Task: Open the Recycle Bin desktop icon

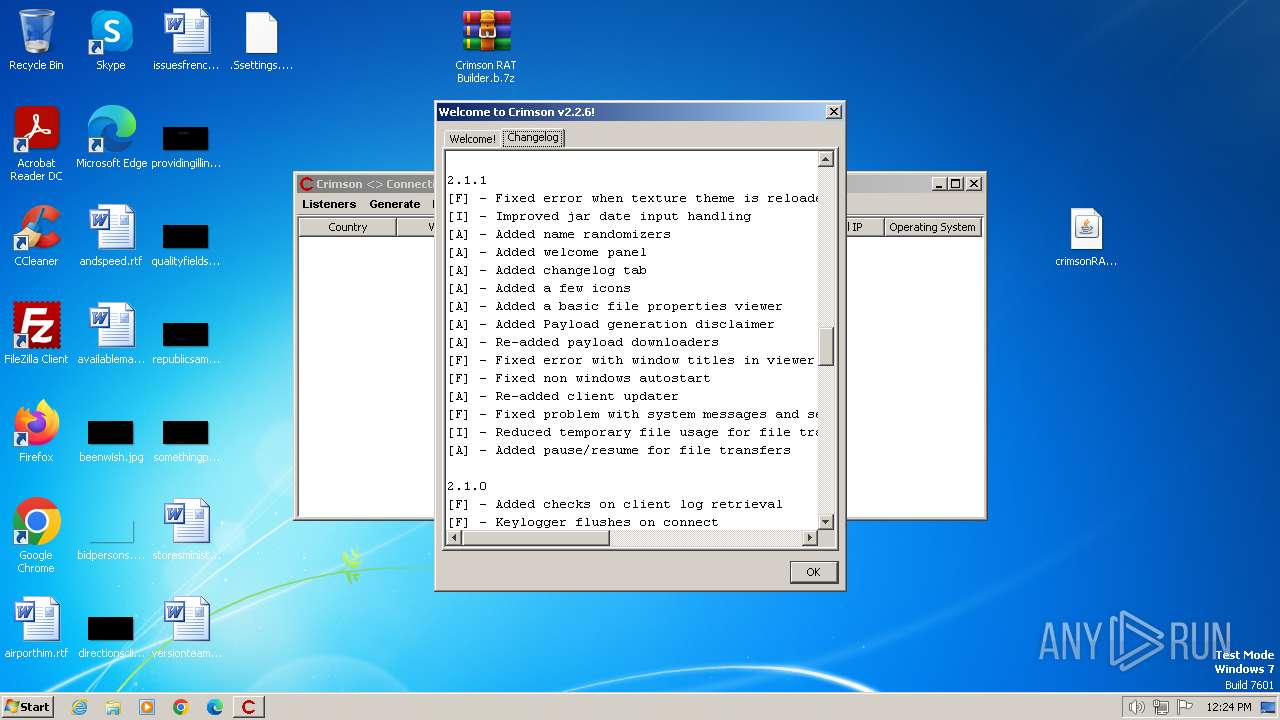Action: tap(36, 40)
